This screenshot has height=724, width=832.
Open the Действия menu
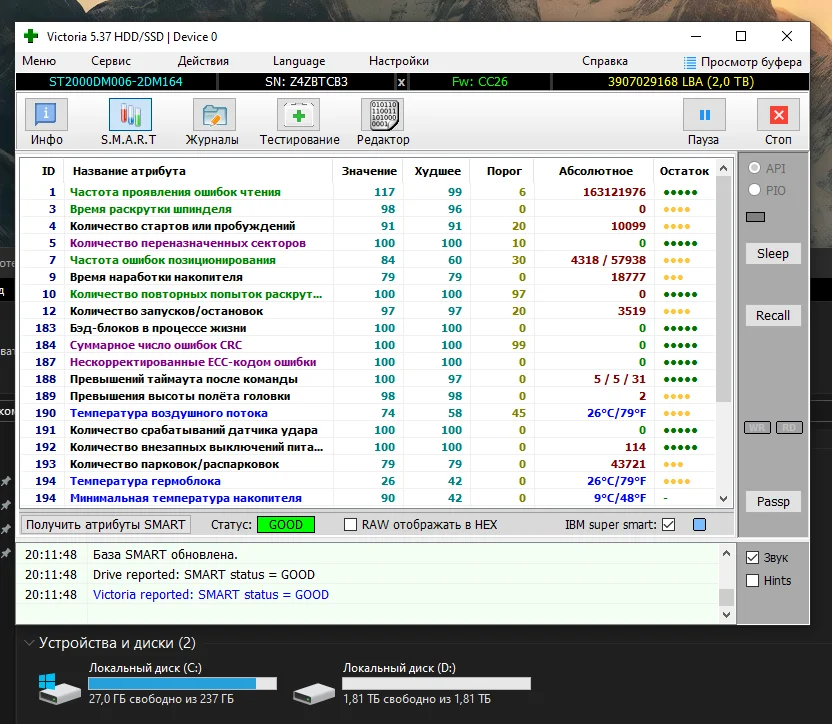(203, 61)
